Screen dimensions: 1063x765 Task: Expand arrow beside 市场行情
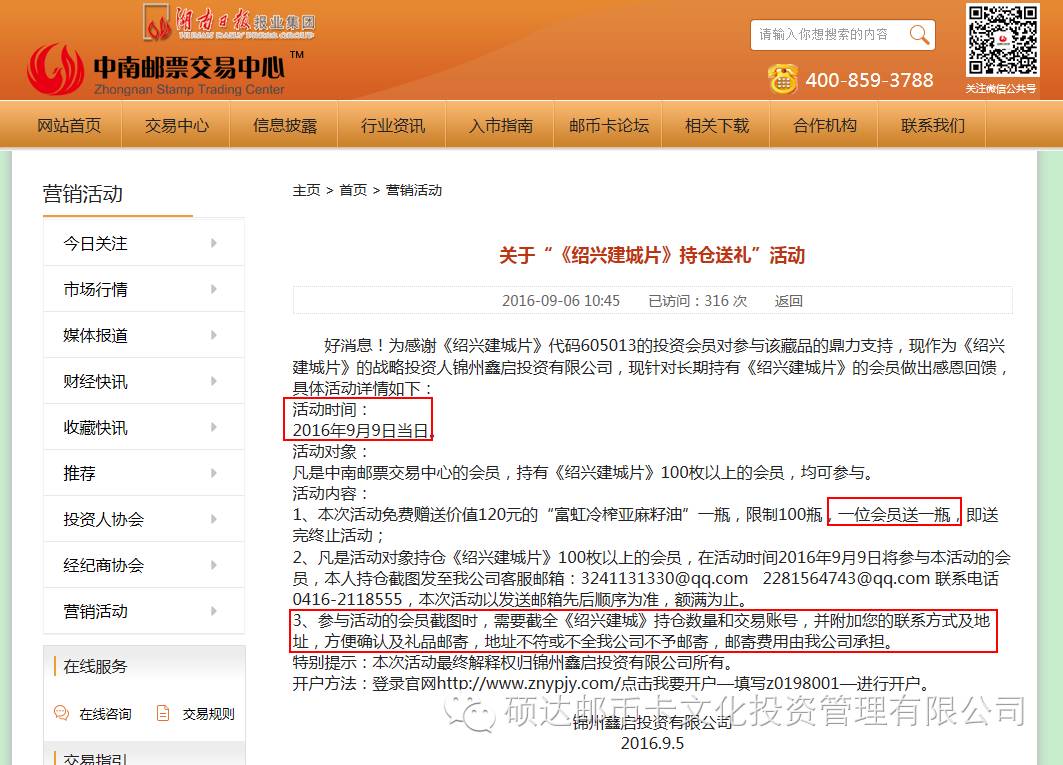[214, 289]
